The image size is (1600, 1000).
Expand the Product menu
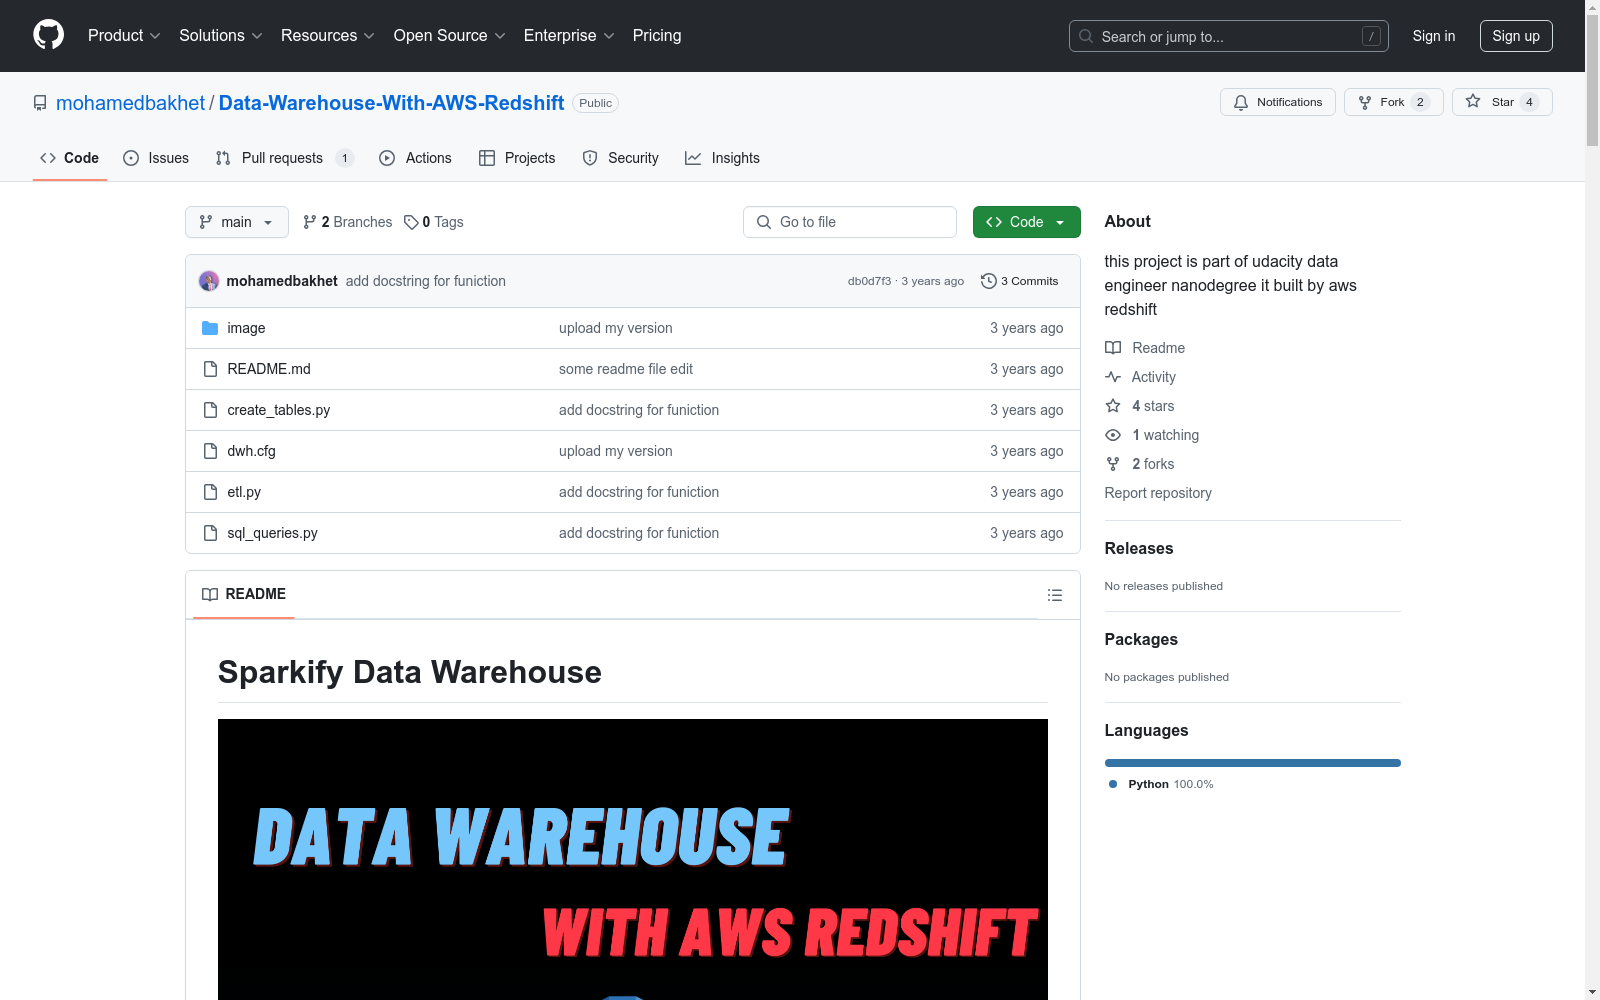tap(124, 36)
